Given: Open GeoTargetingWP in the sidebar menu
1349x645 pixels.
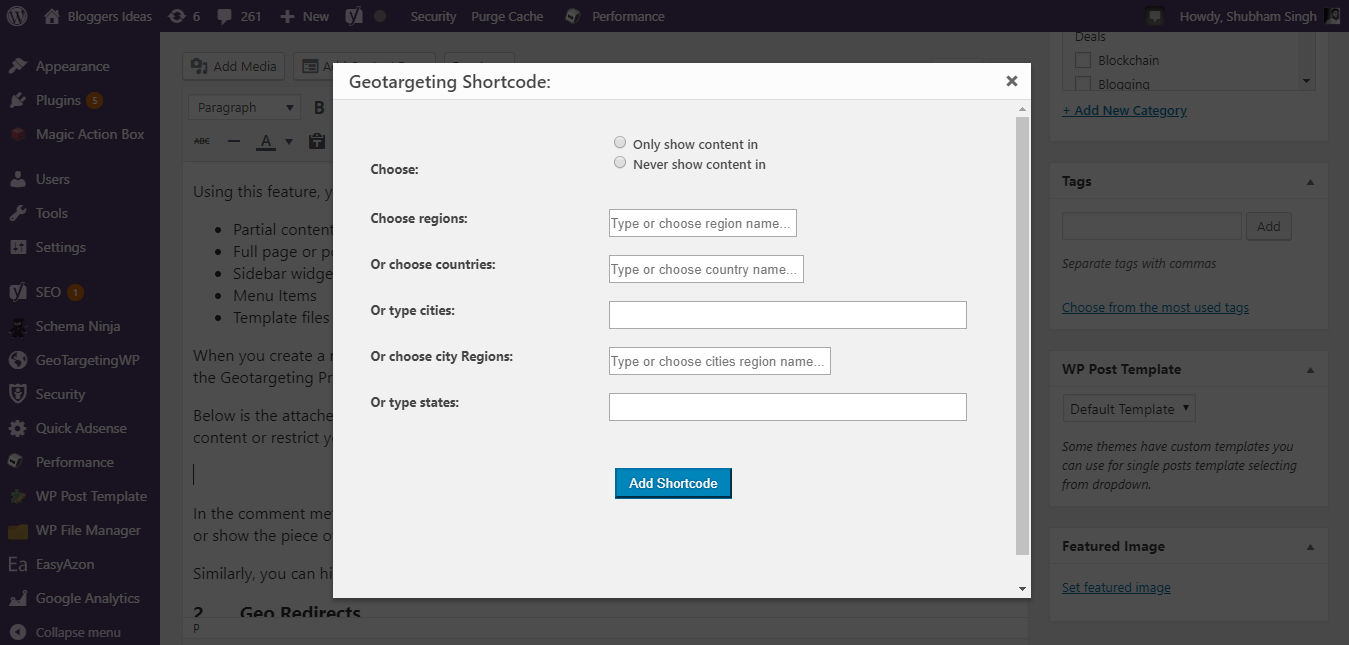Looking at the screenshot, I should [x=87, y=360].
